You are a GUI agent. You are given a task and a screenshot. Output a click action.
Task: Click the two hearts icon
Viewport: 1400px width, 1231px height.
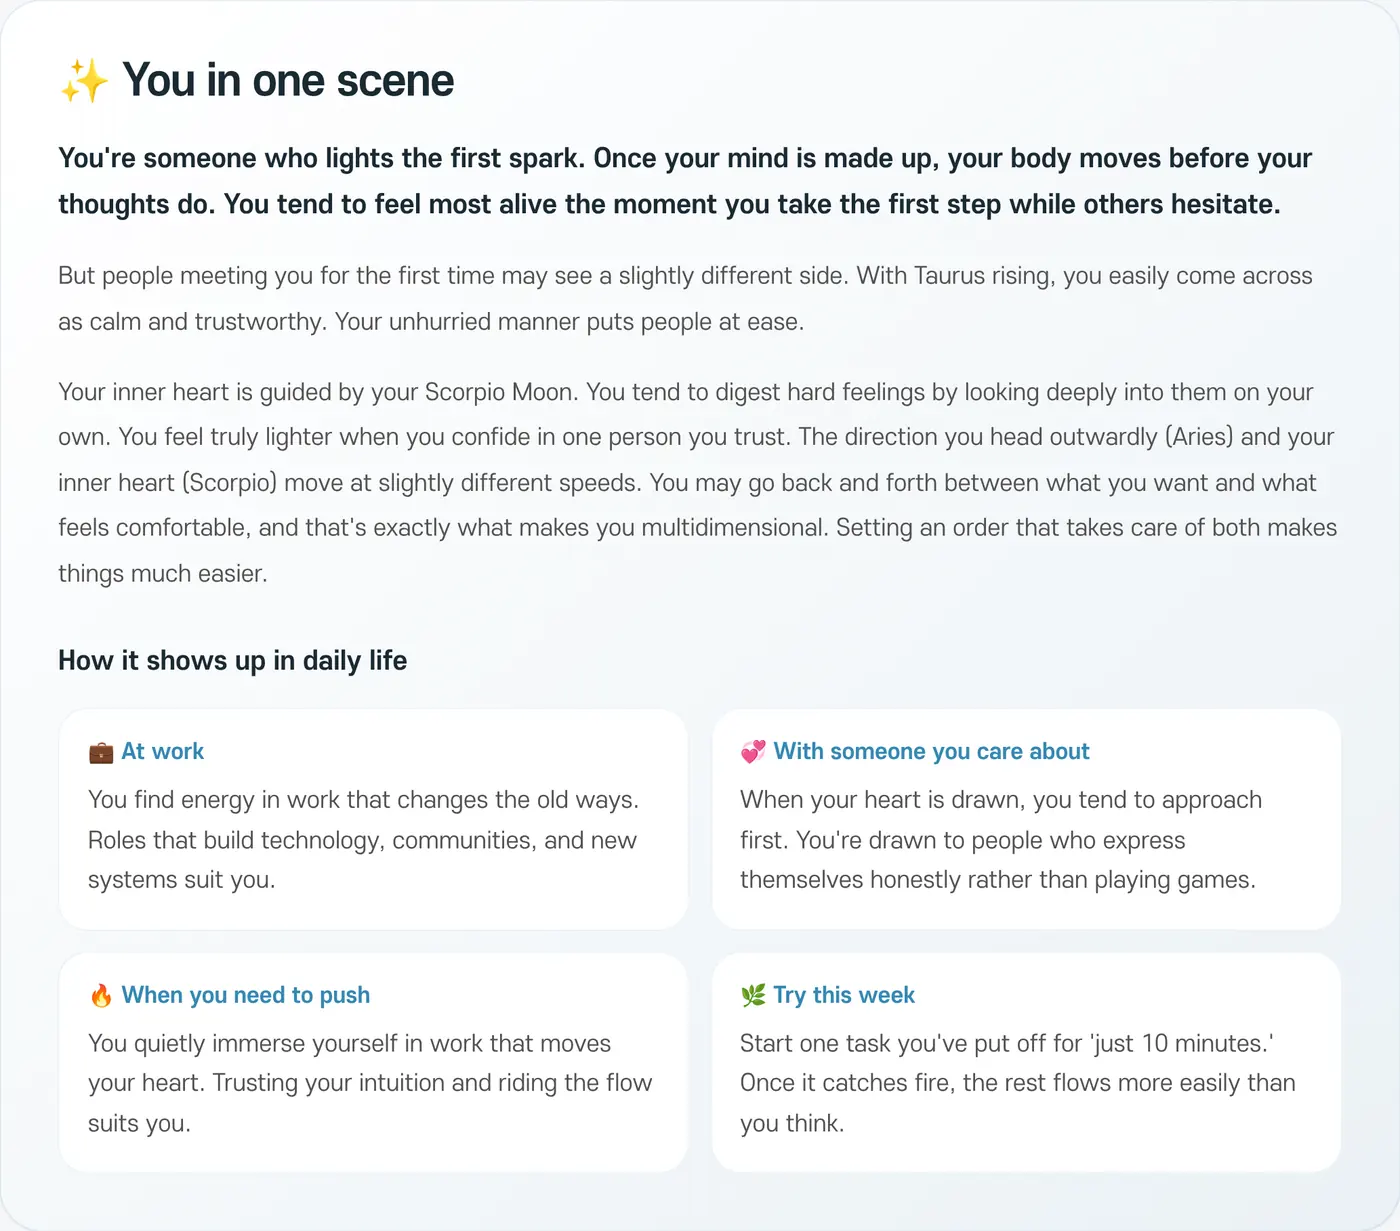753,752
